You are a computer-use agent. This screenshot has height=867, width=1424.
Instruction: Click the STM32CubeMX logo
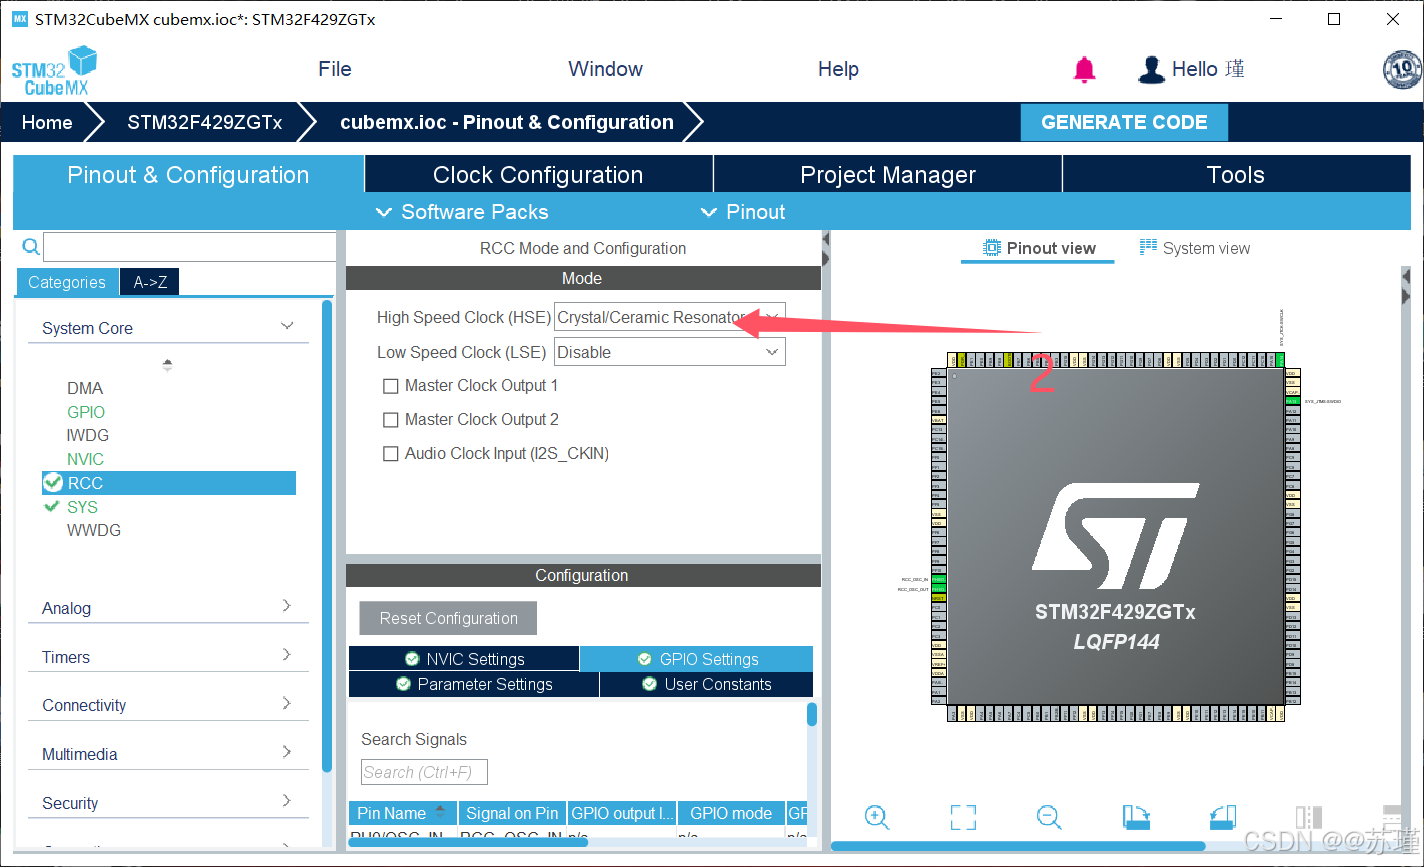click(x=54, y=70)
